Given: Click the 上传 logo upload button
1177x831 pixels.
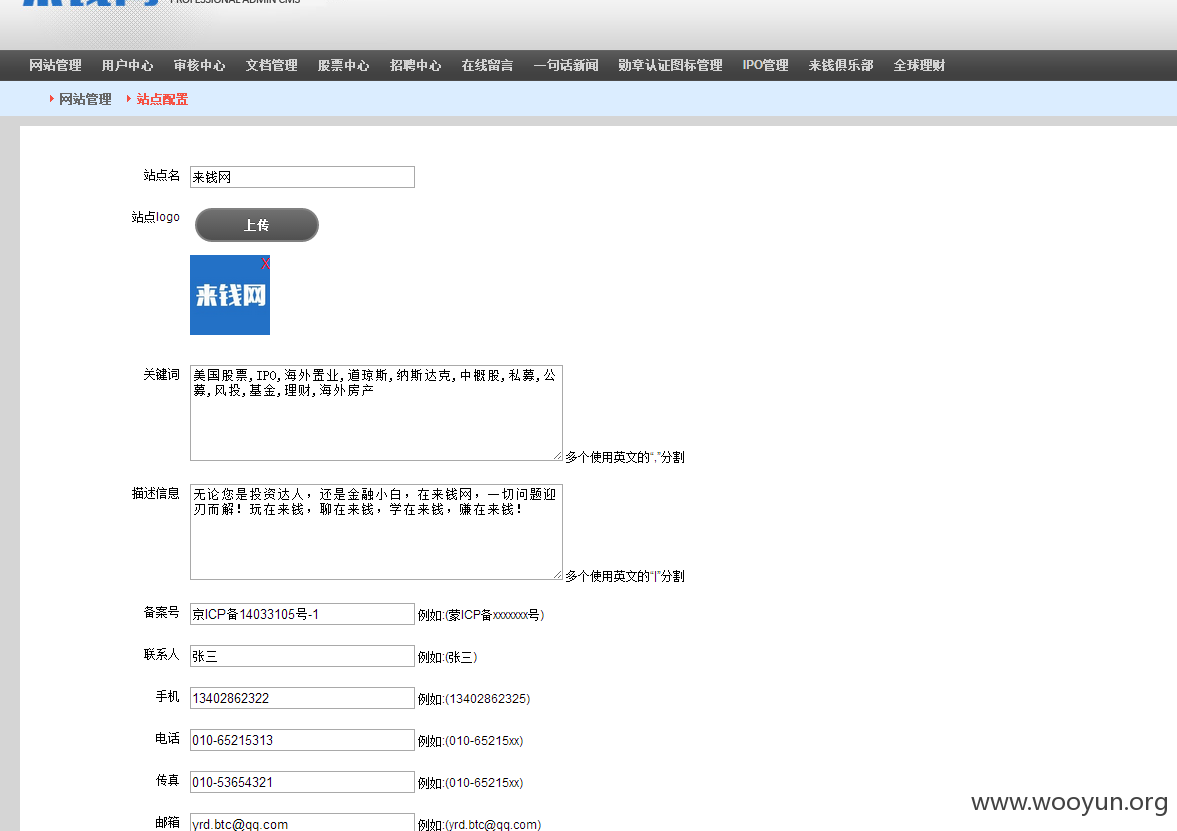Looking at the screenshot, I should pyautogui.click(x=257, y=225).
